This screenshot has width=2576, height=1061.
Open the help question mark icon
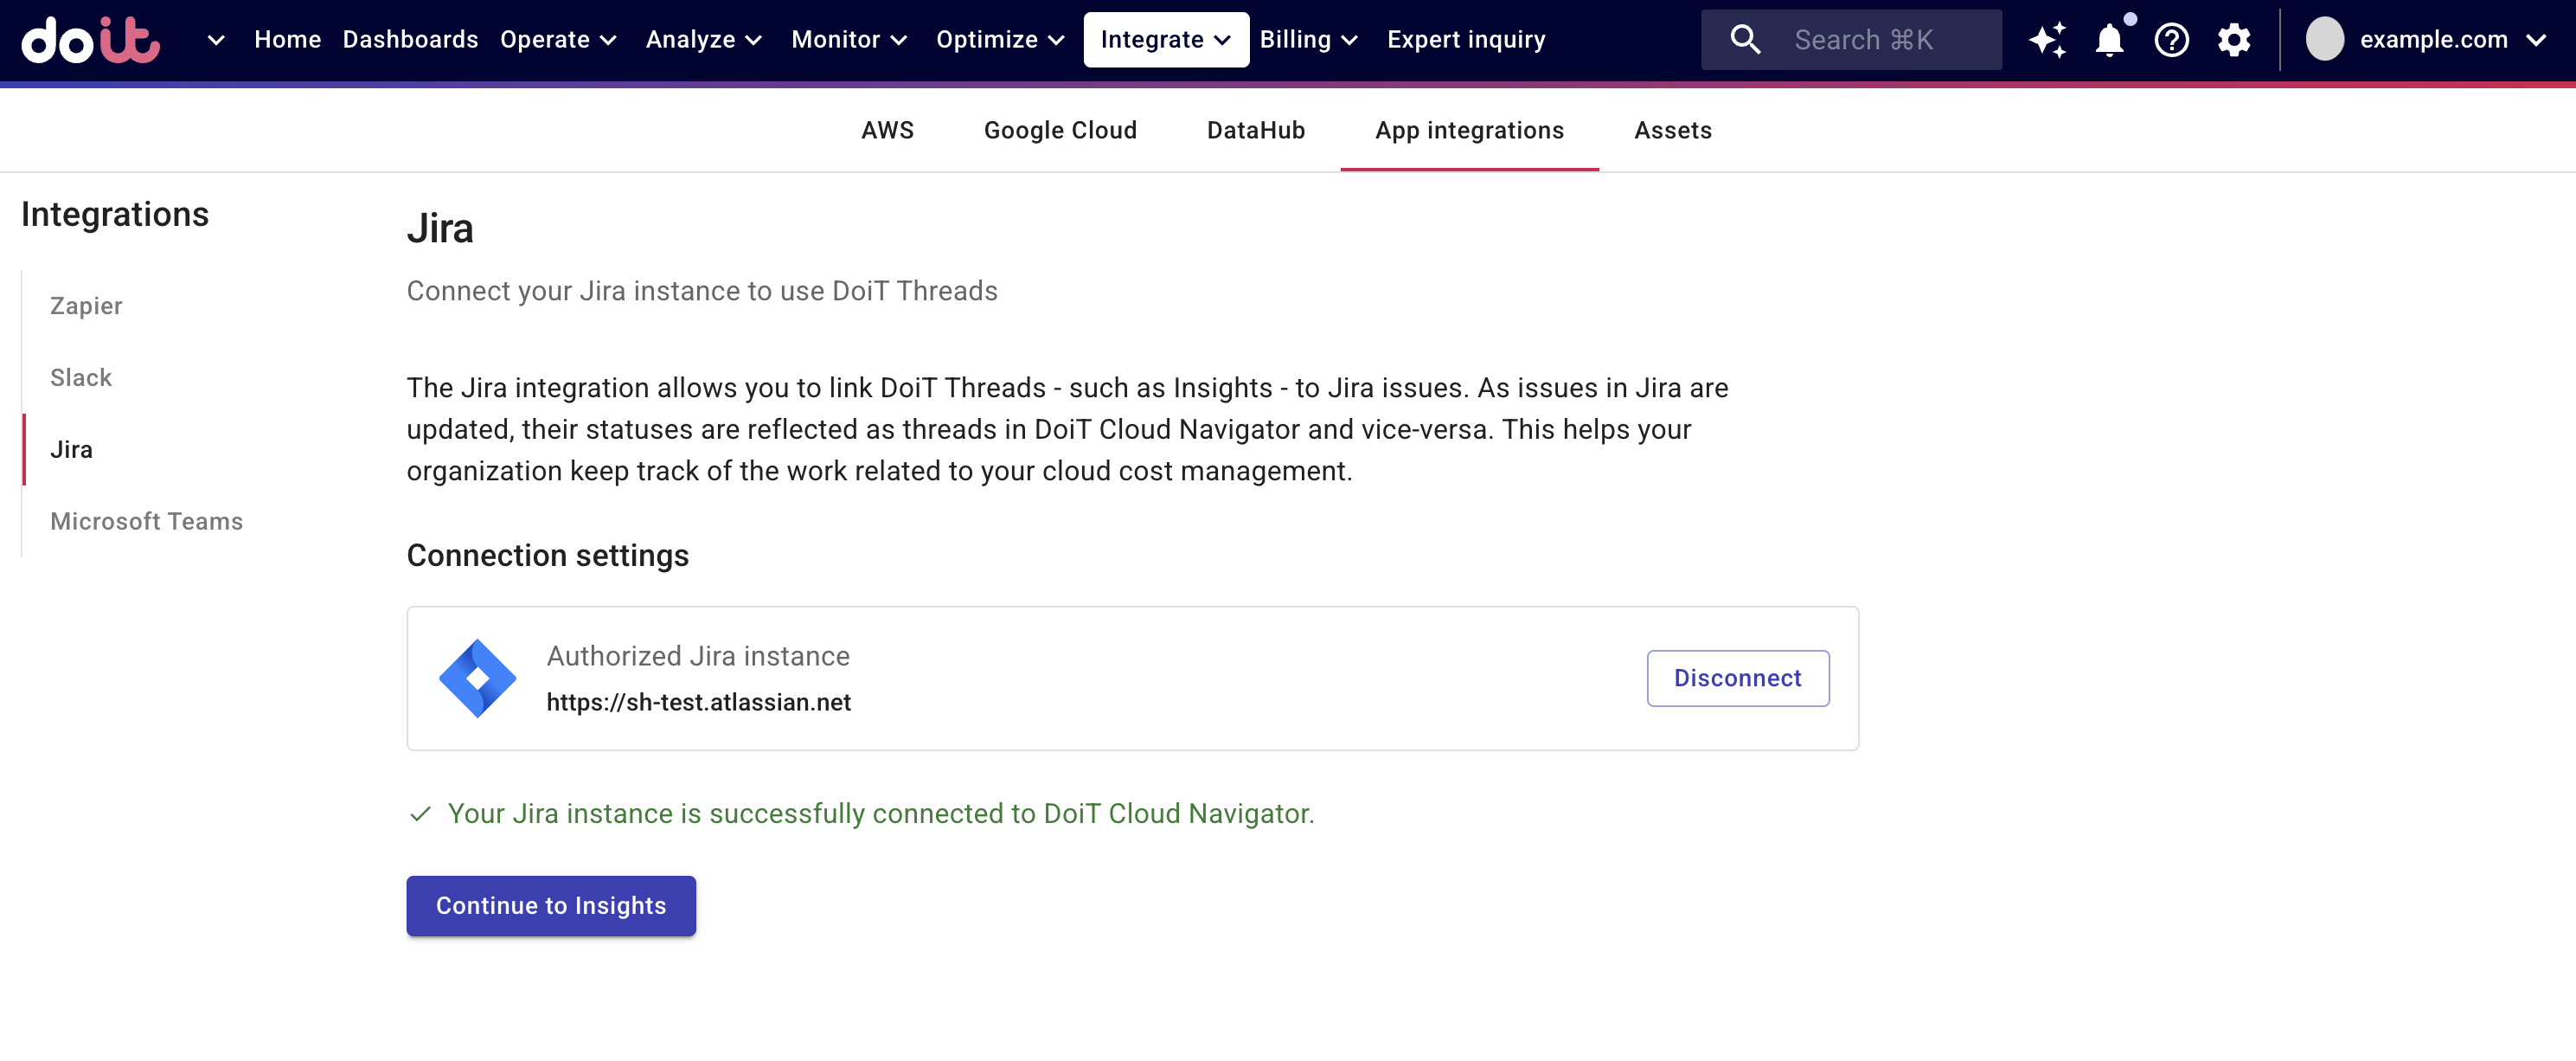(x=2171, y=40)
